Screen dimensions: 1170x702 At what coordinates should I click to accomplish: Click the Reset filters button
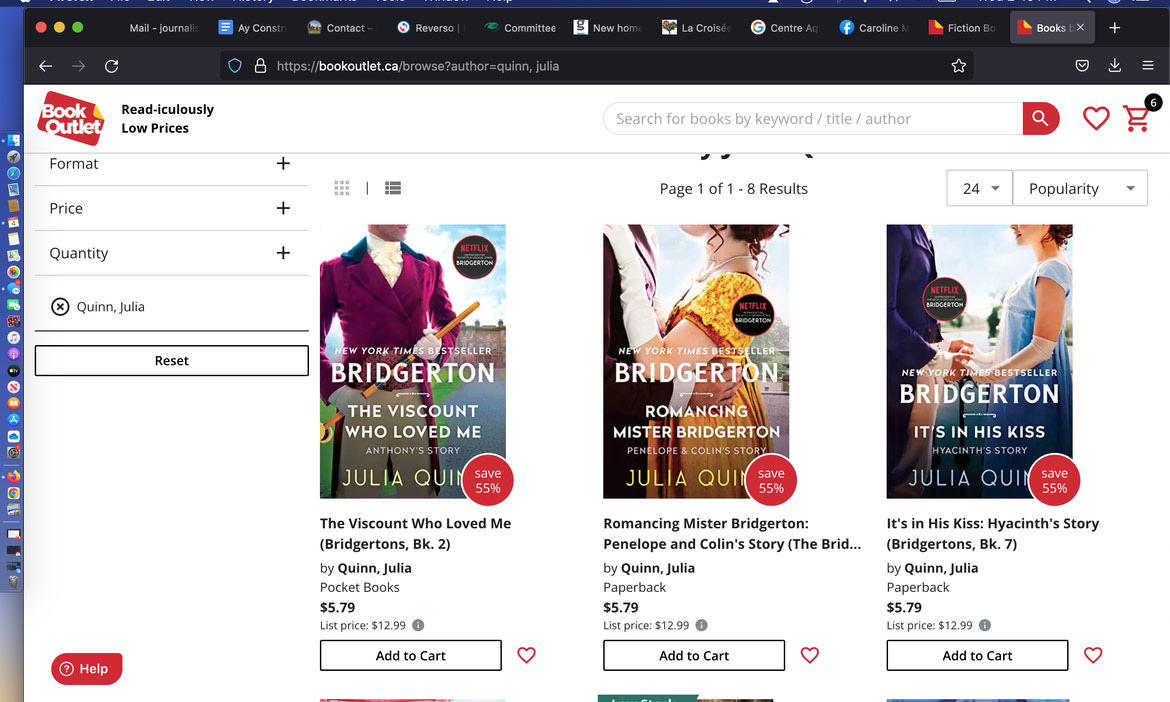click(172, 360)
